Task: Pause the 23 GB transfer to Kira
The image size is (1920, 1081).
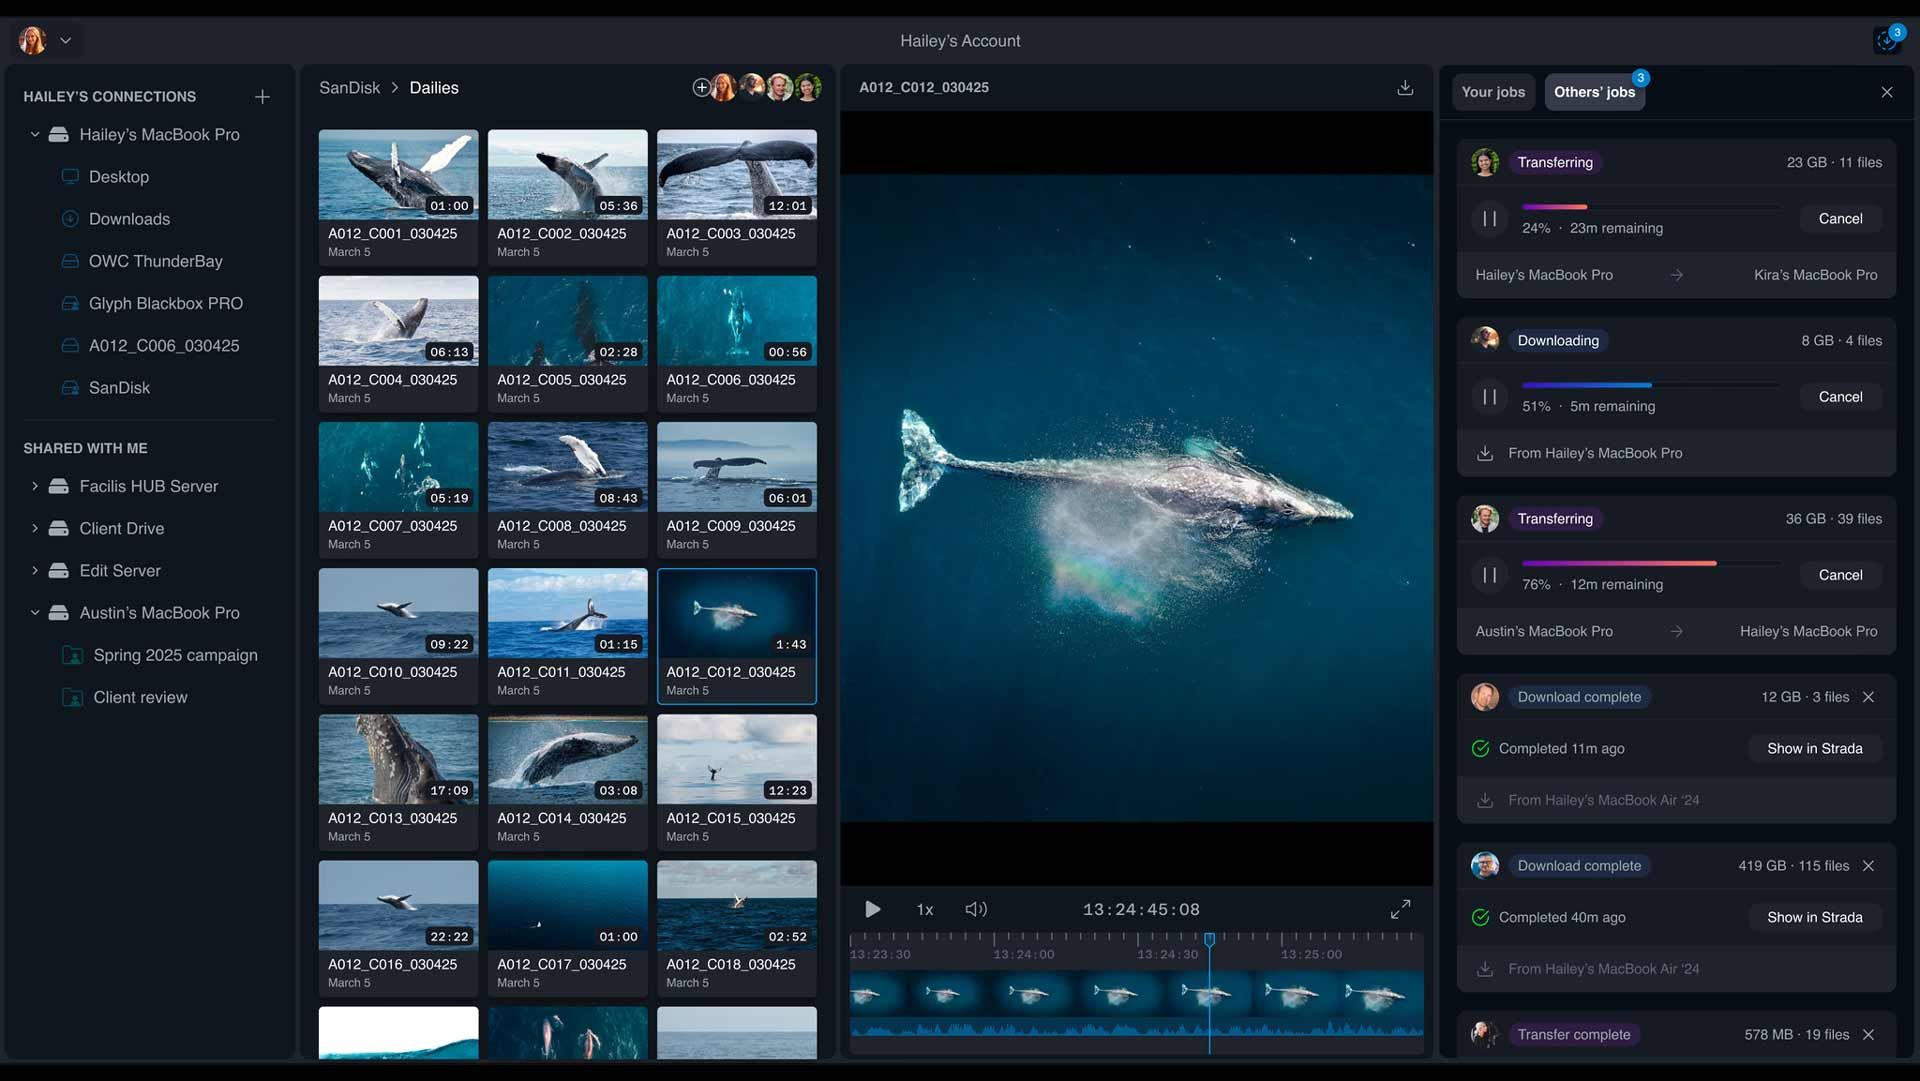Action: pyautogui.click(x=1489, y=219)
